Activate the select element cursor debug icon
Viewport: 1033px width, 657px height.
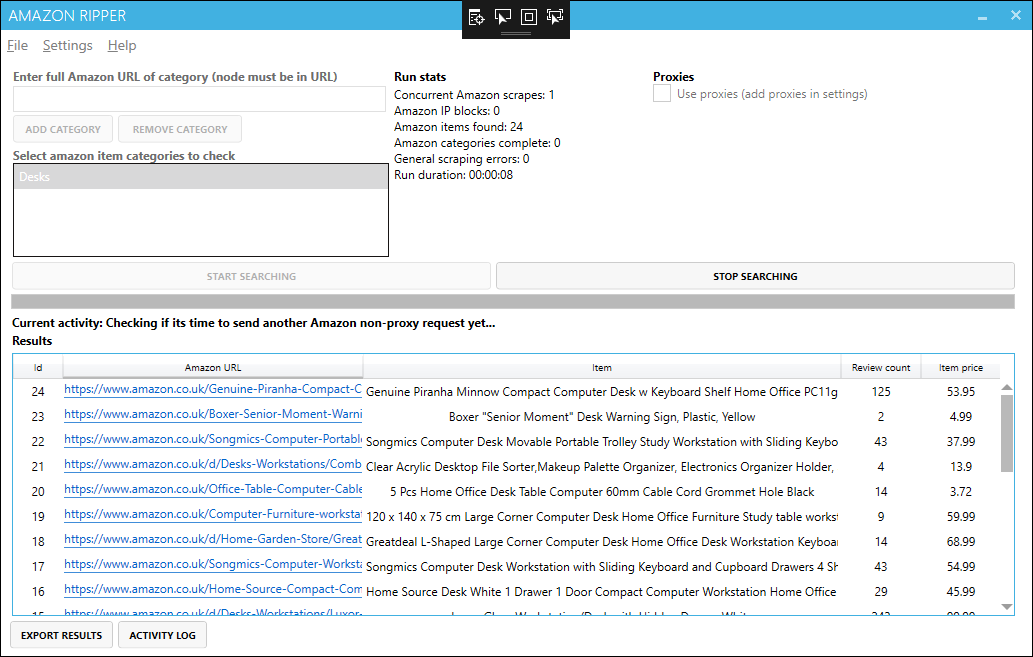tap(503, 17)
